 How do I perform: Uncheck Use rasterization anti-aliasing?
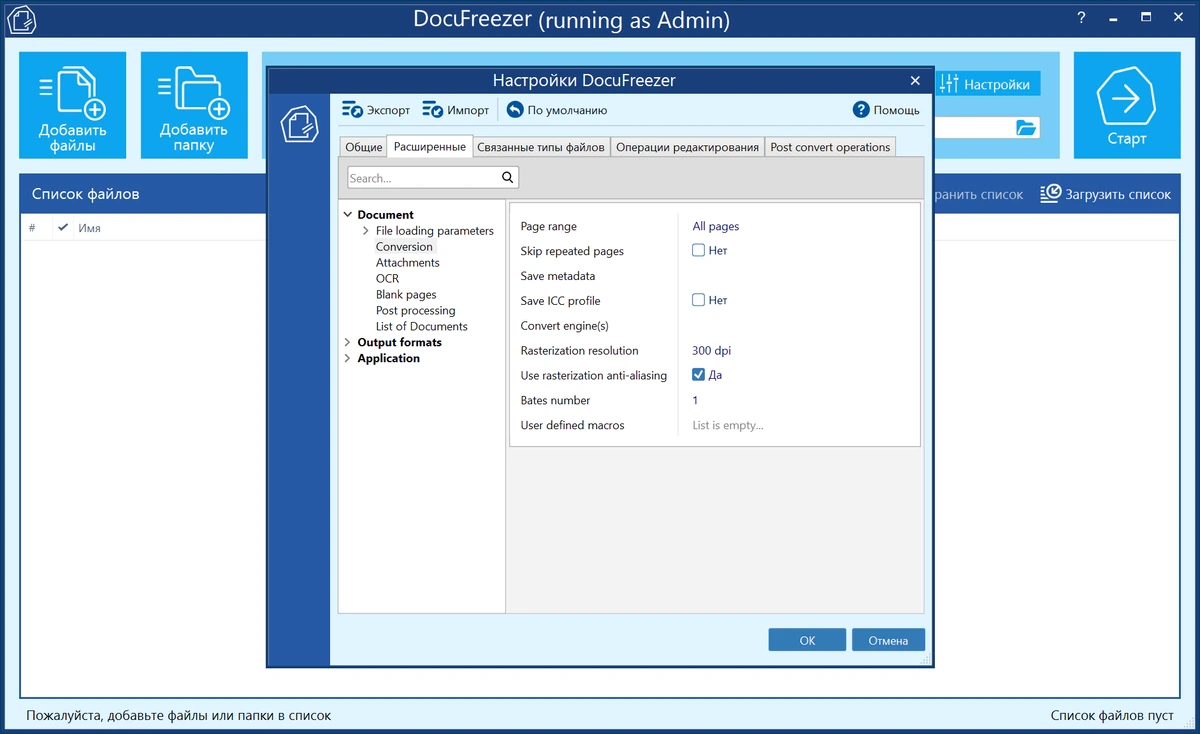click(698, 375)
